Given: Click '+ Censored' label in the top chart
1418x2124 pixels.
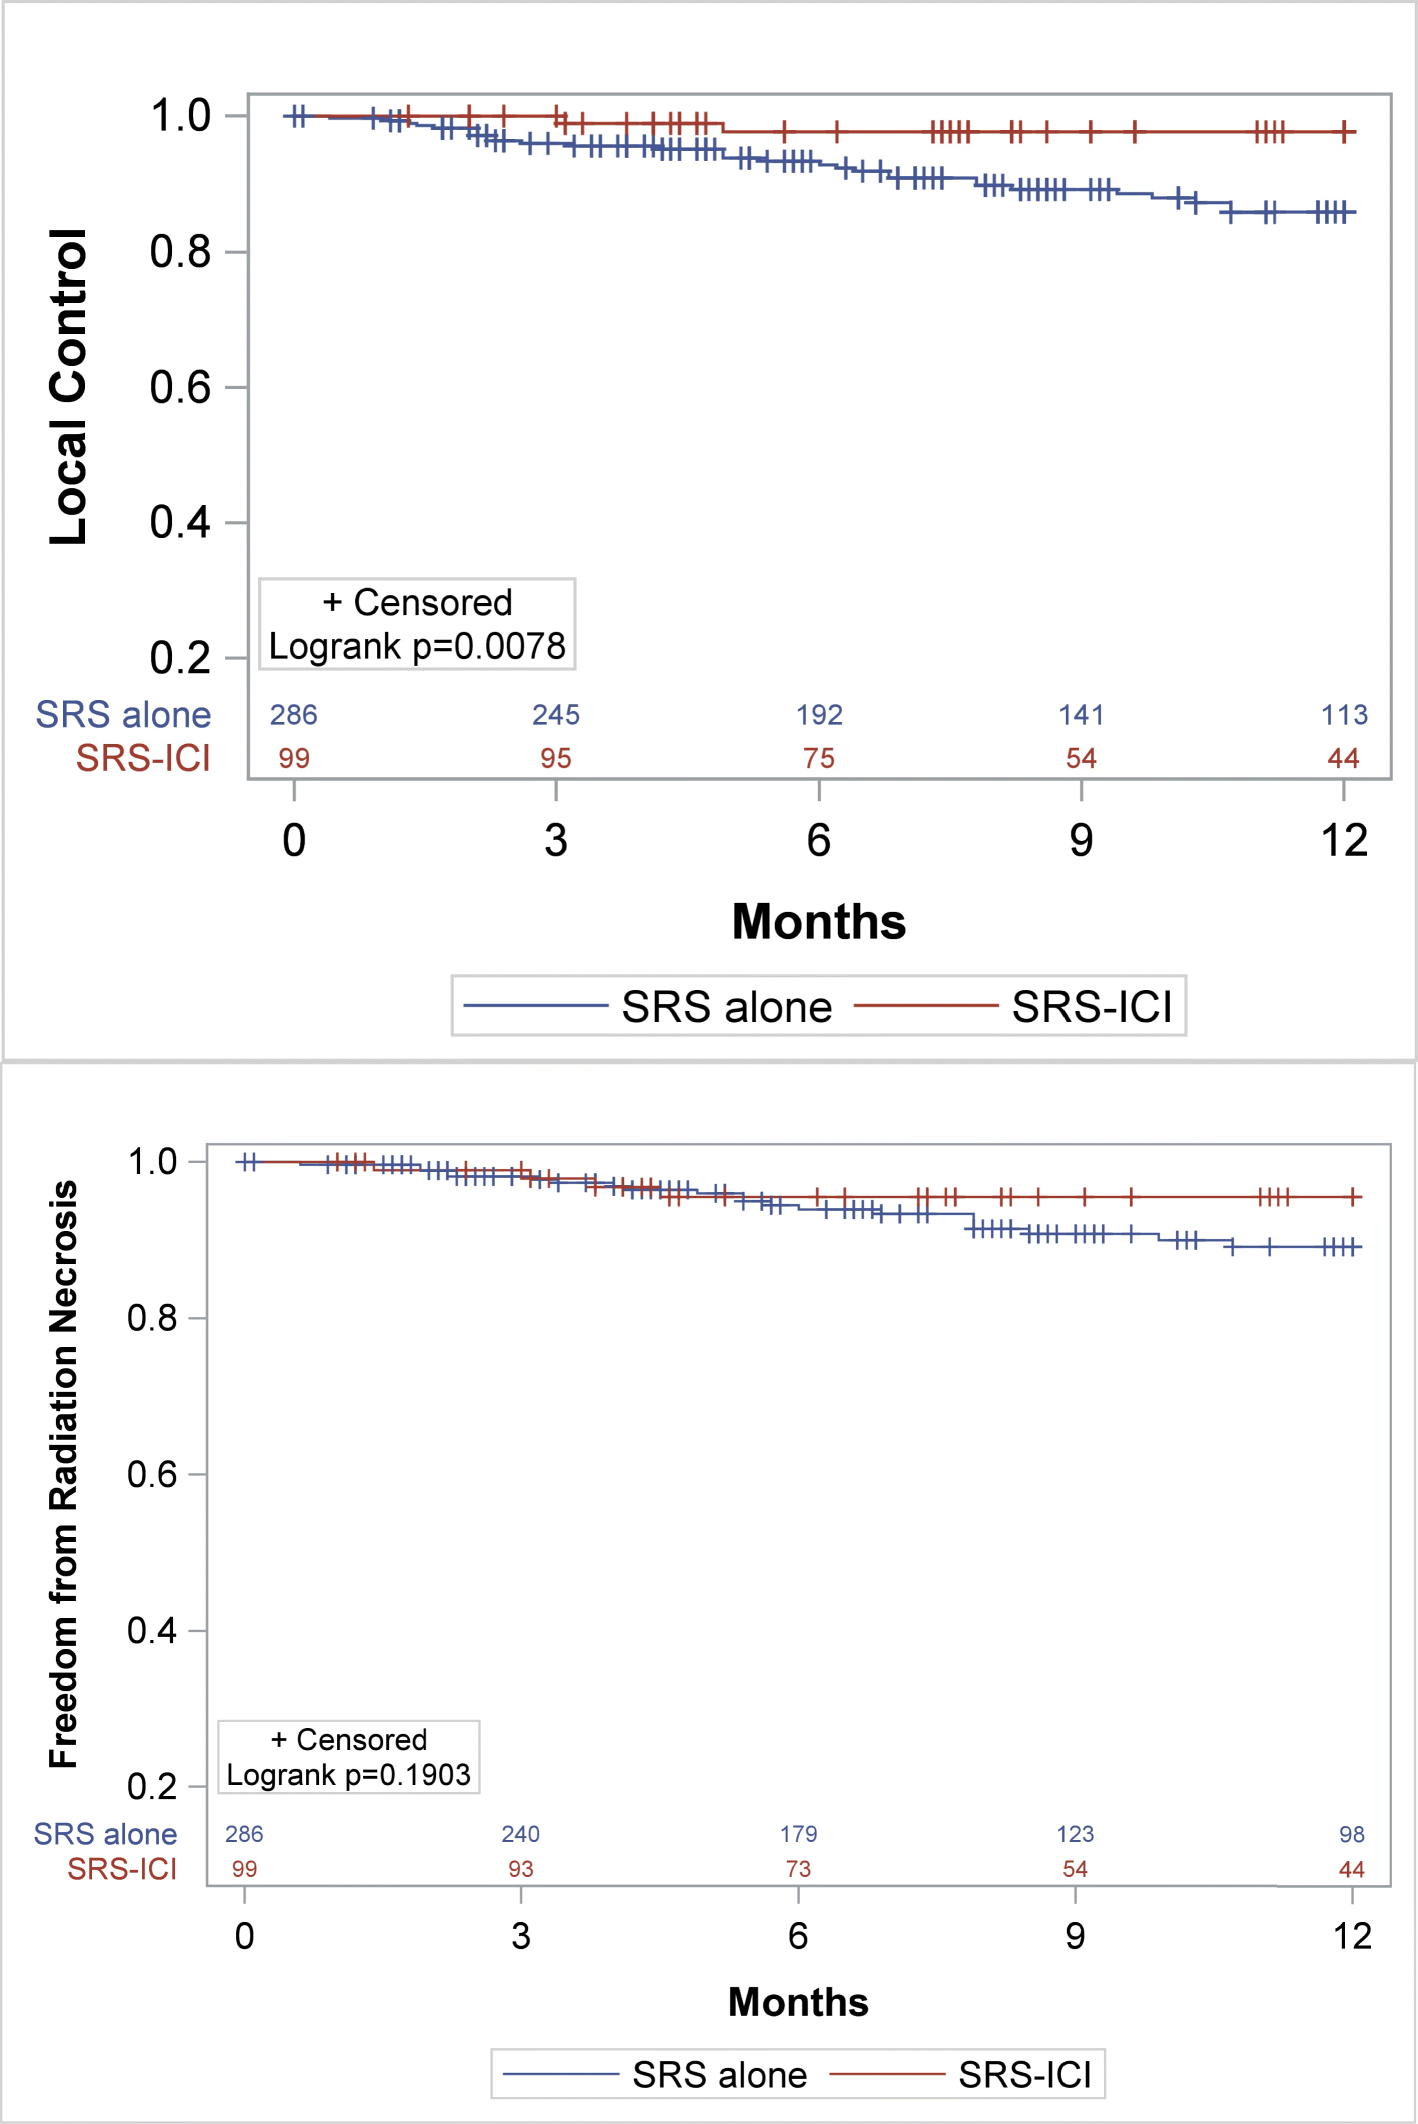Looking at the screenshot, I should pos(417,602).
